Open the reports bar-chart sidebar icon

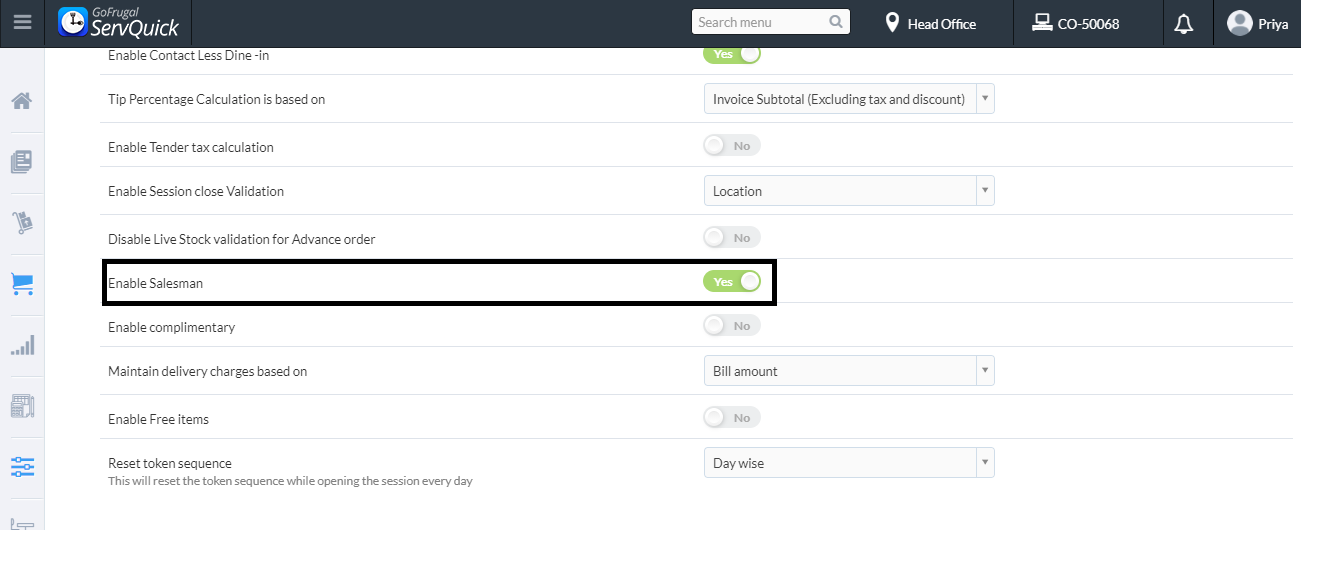[x=22, y=345]
